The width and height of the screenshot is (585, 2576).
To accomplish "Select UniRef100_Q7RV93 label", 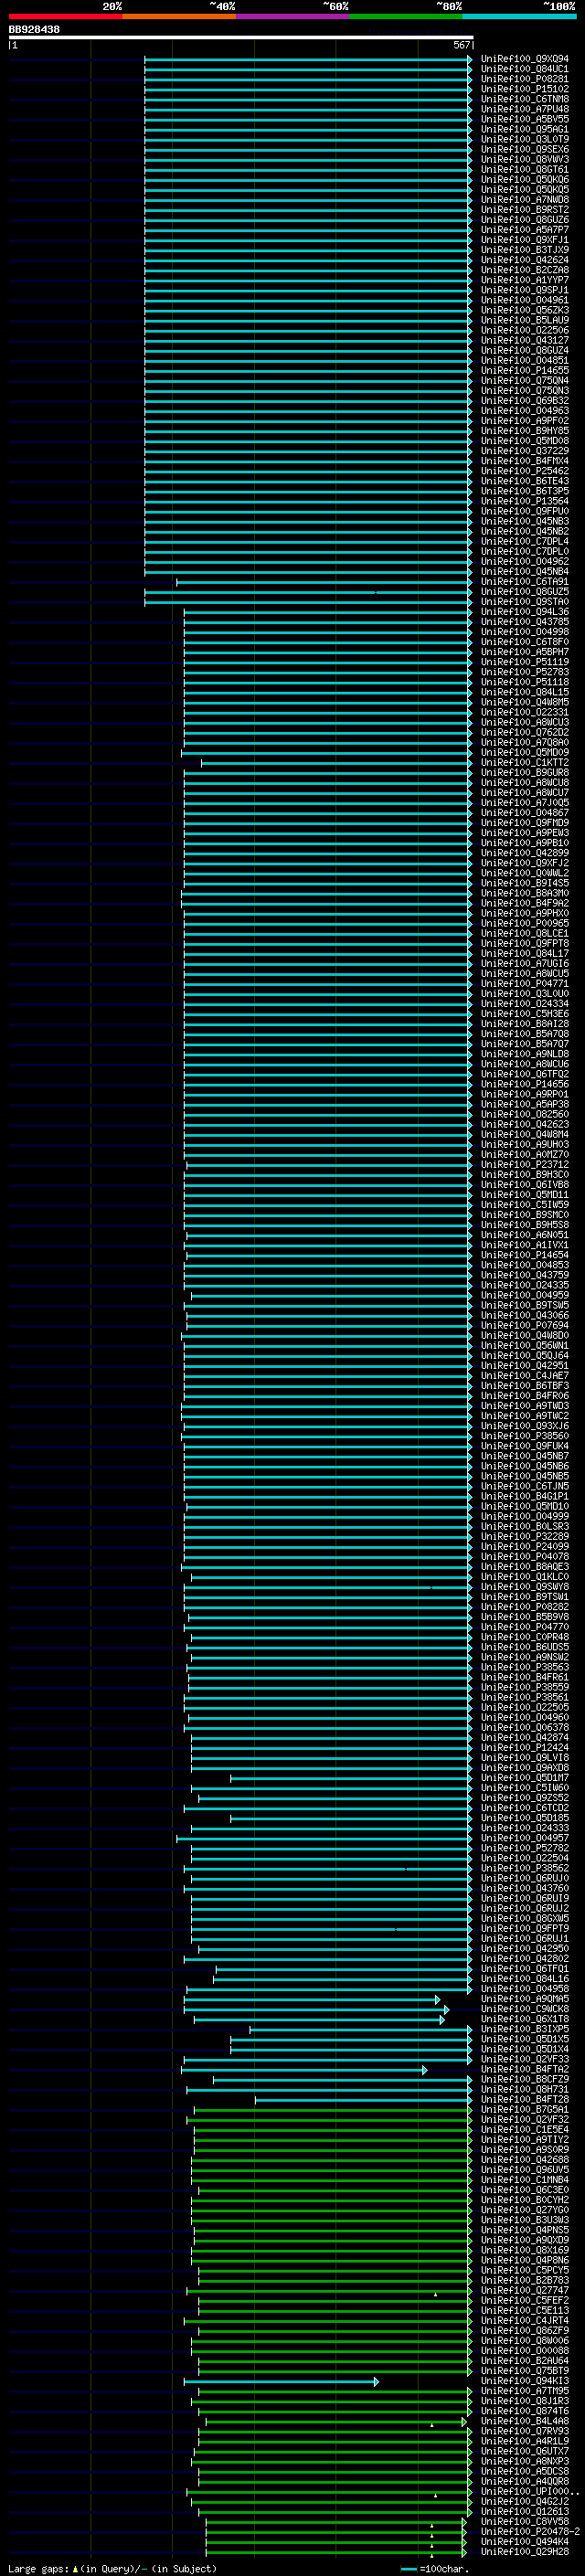I will point(524,2431).
